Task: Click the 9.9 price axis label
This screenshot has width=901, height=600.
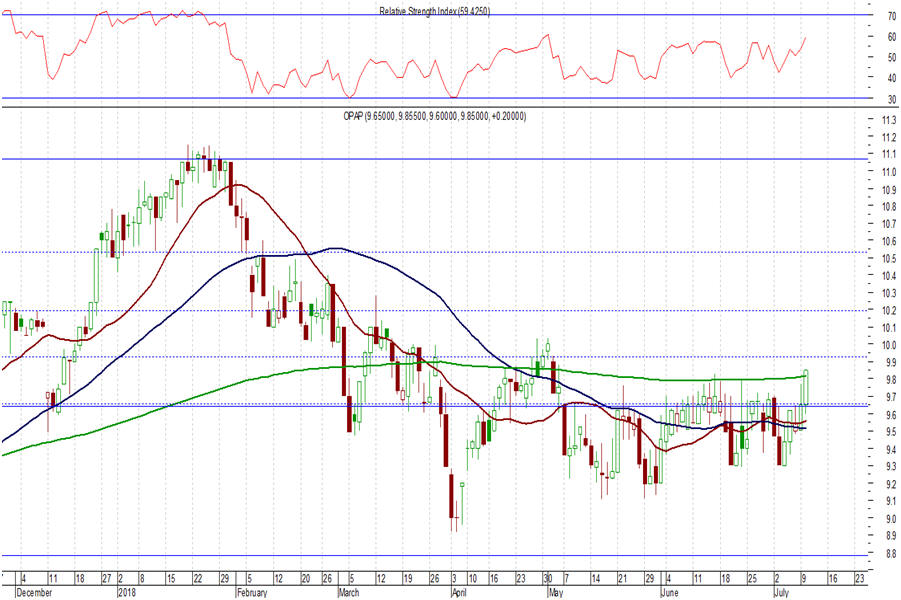Action: 891,363
